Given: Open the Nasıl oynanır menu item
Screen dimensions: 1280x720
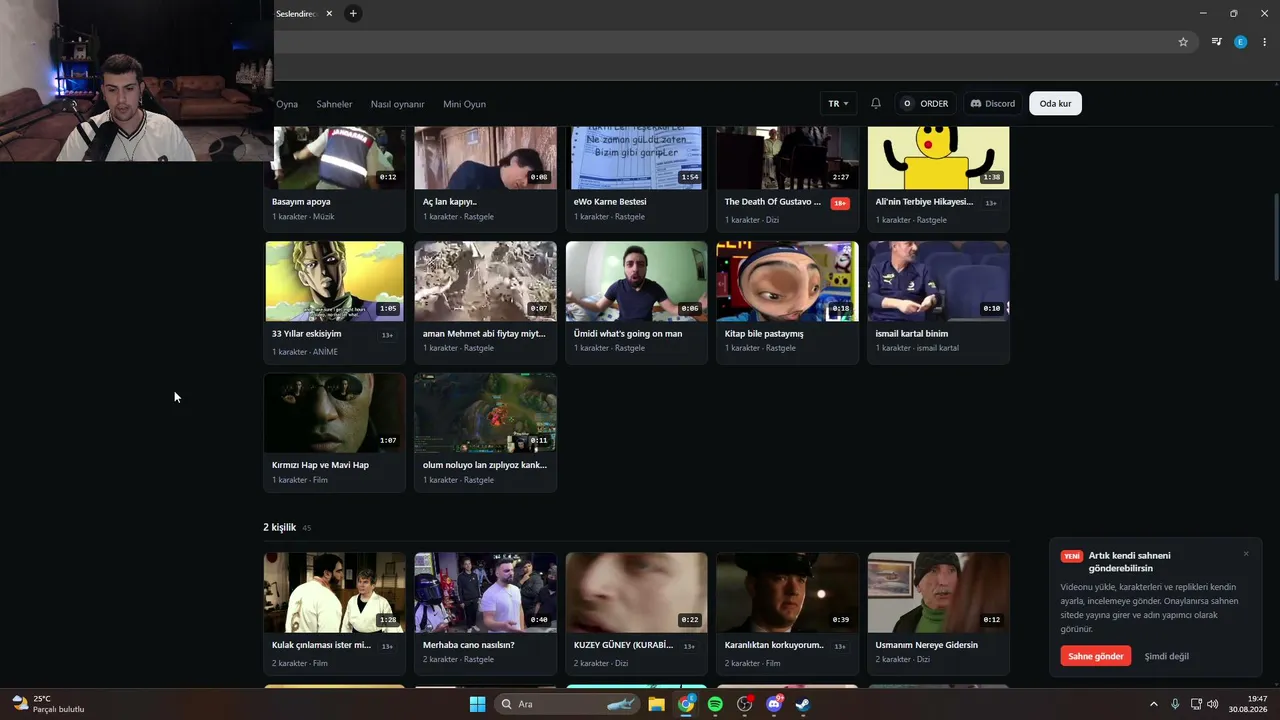Looking at the screenshot, I should coord(398,104).
